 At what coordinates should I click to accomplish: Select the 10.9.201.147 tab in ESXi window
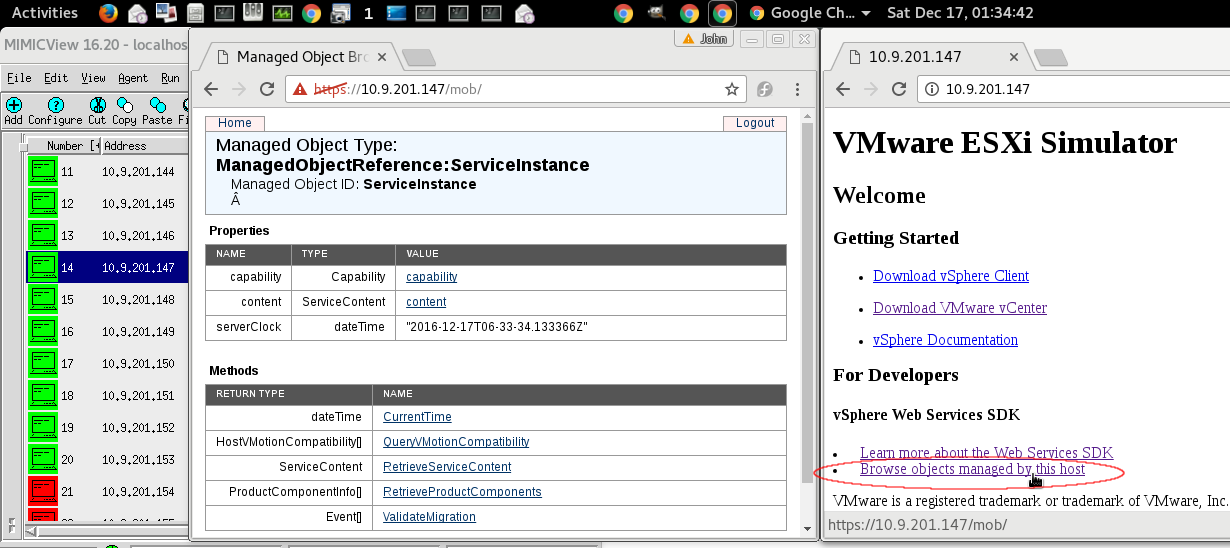[x=932, y=56]
